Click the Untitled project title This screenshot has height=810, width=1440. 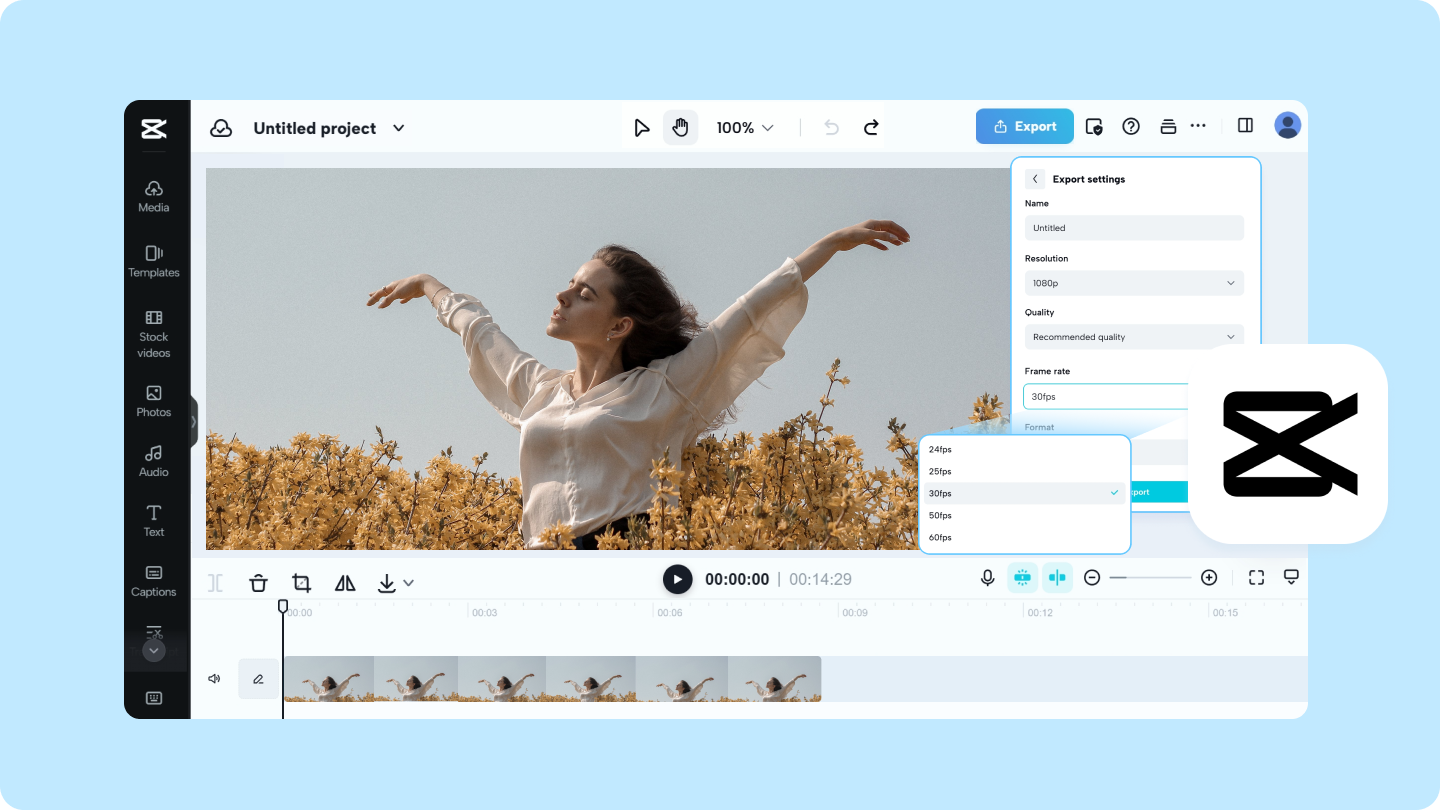[315, 128]
